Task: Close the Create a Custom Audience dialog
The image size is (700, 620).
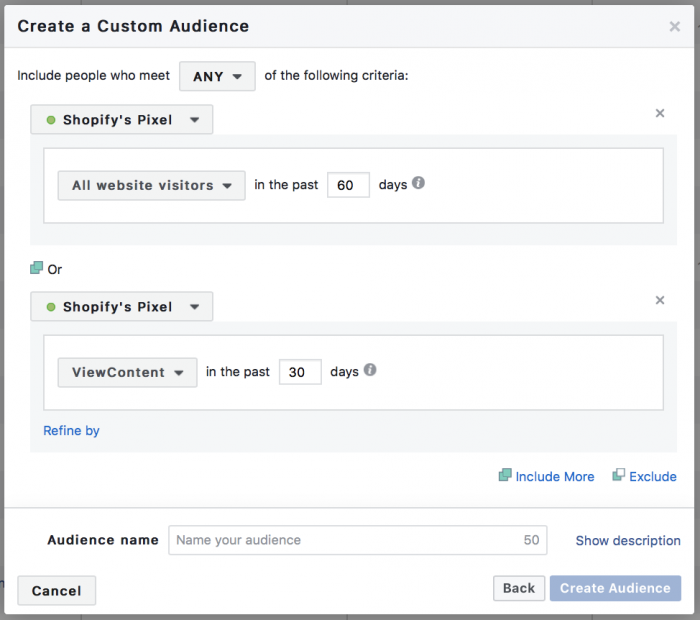Action: click(675, 27)
